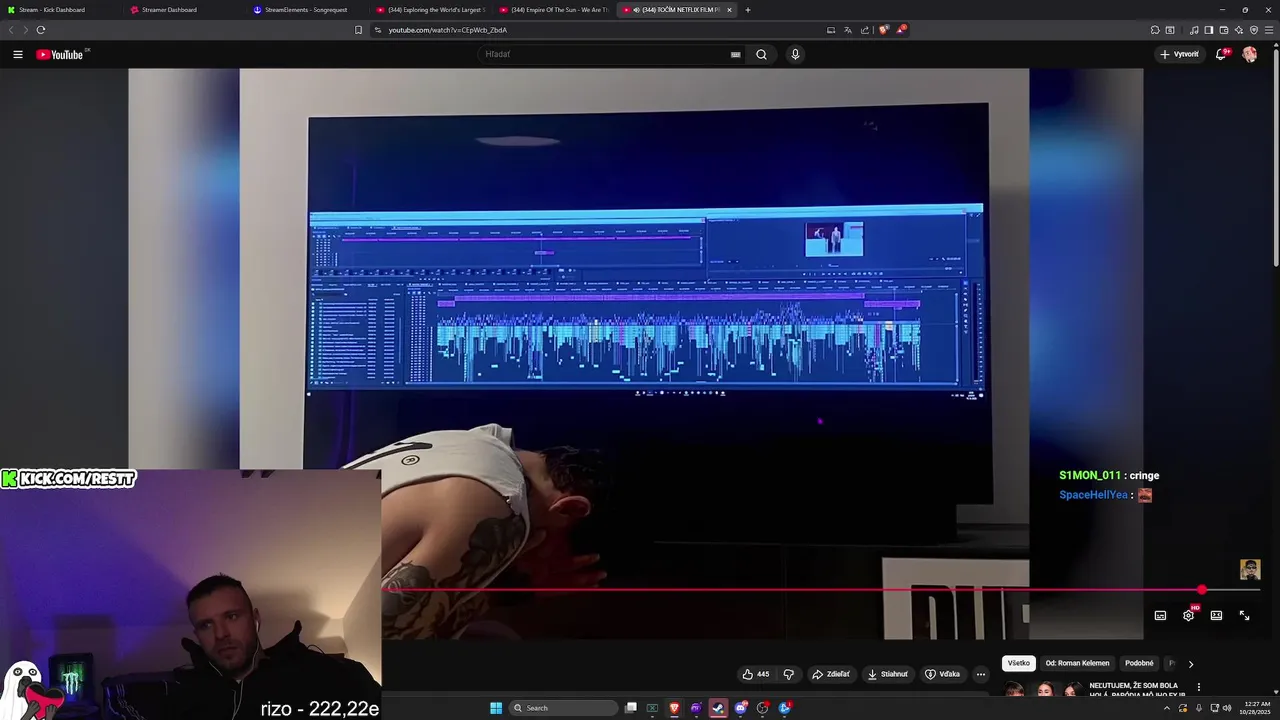The height and width of the screenshot is (720, 1280).
Task: Open more actions ellipsis under video
Action: [x=981, y=674]
